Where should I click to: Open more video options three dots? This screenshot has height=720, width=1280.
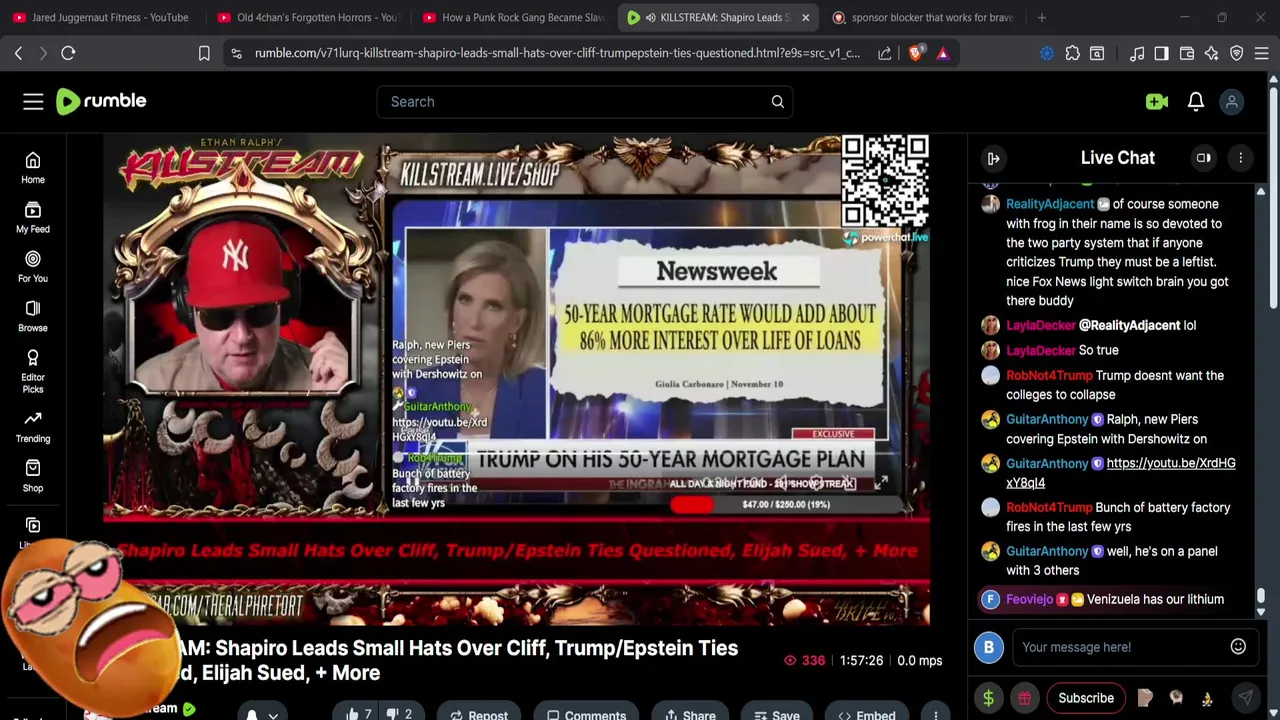(935, 714)
